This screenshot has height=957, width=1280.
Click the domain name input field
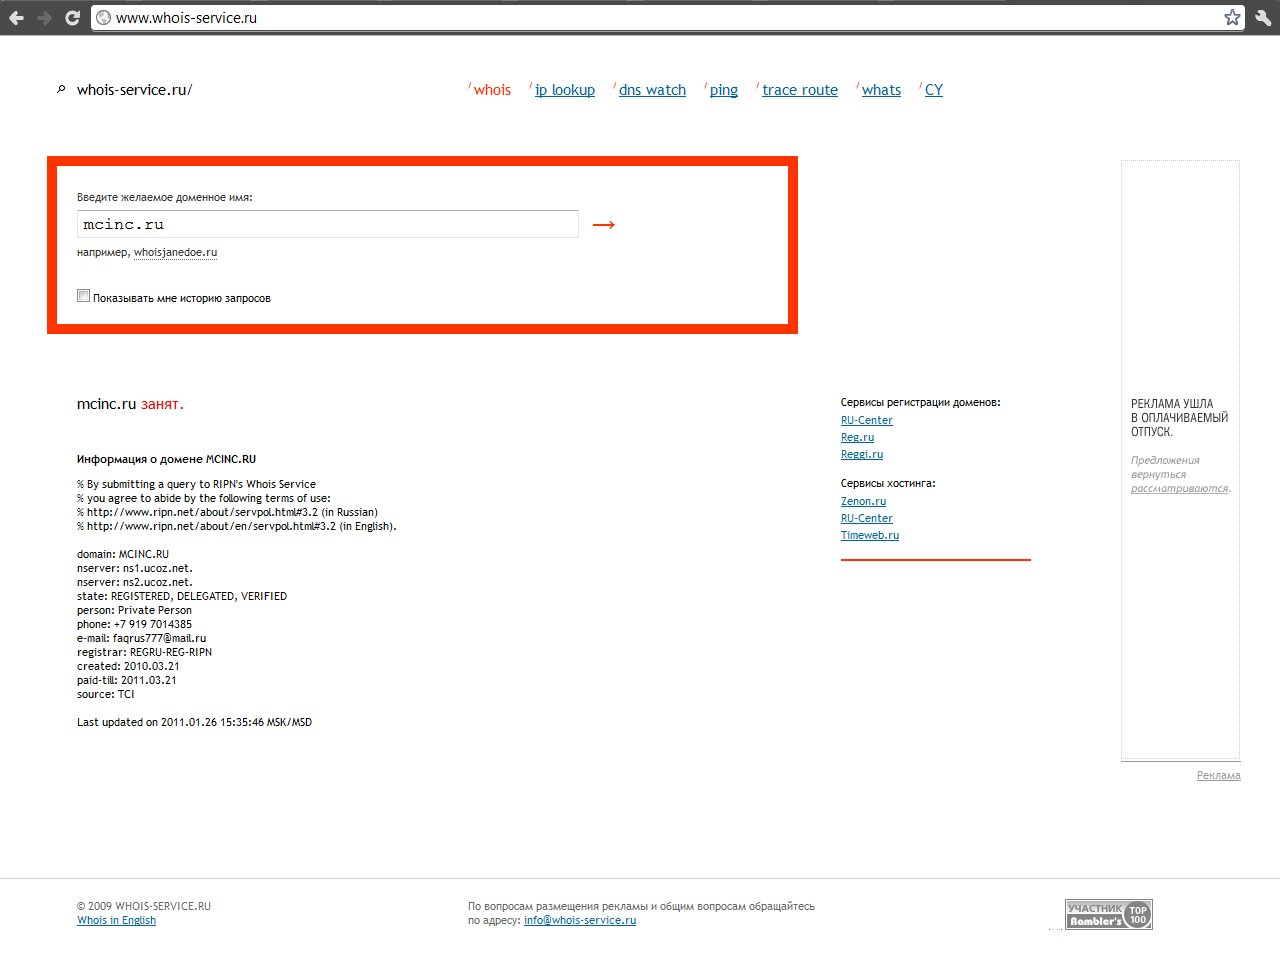click(x=328, y=224)
